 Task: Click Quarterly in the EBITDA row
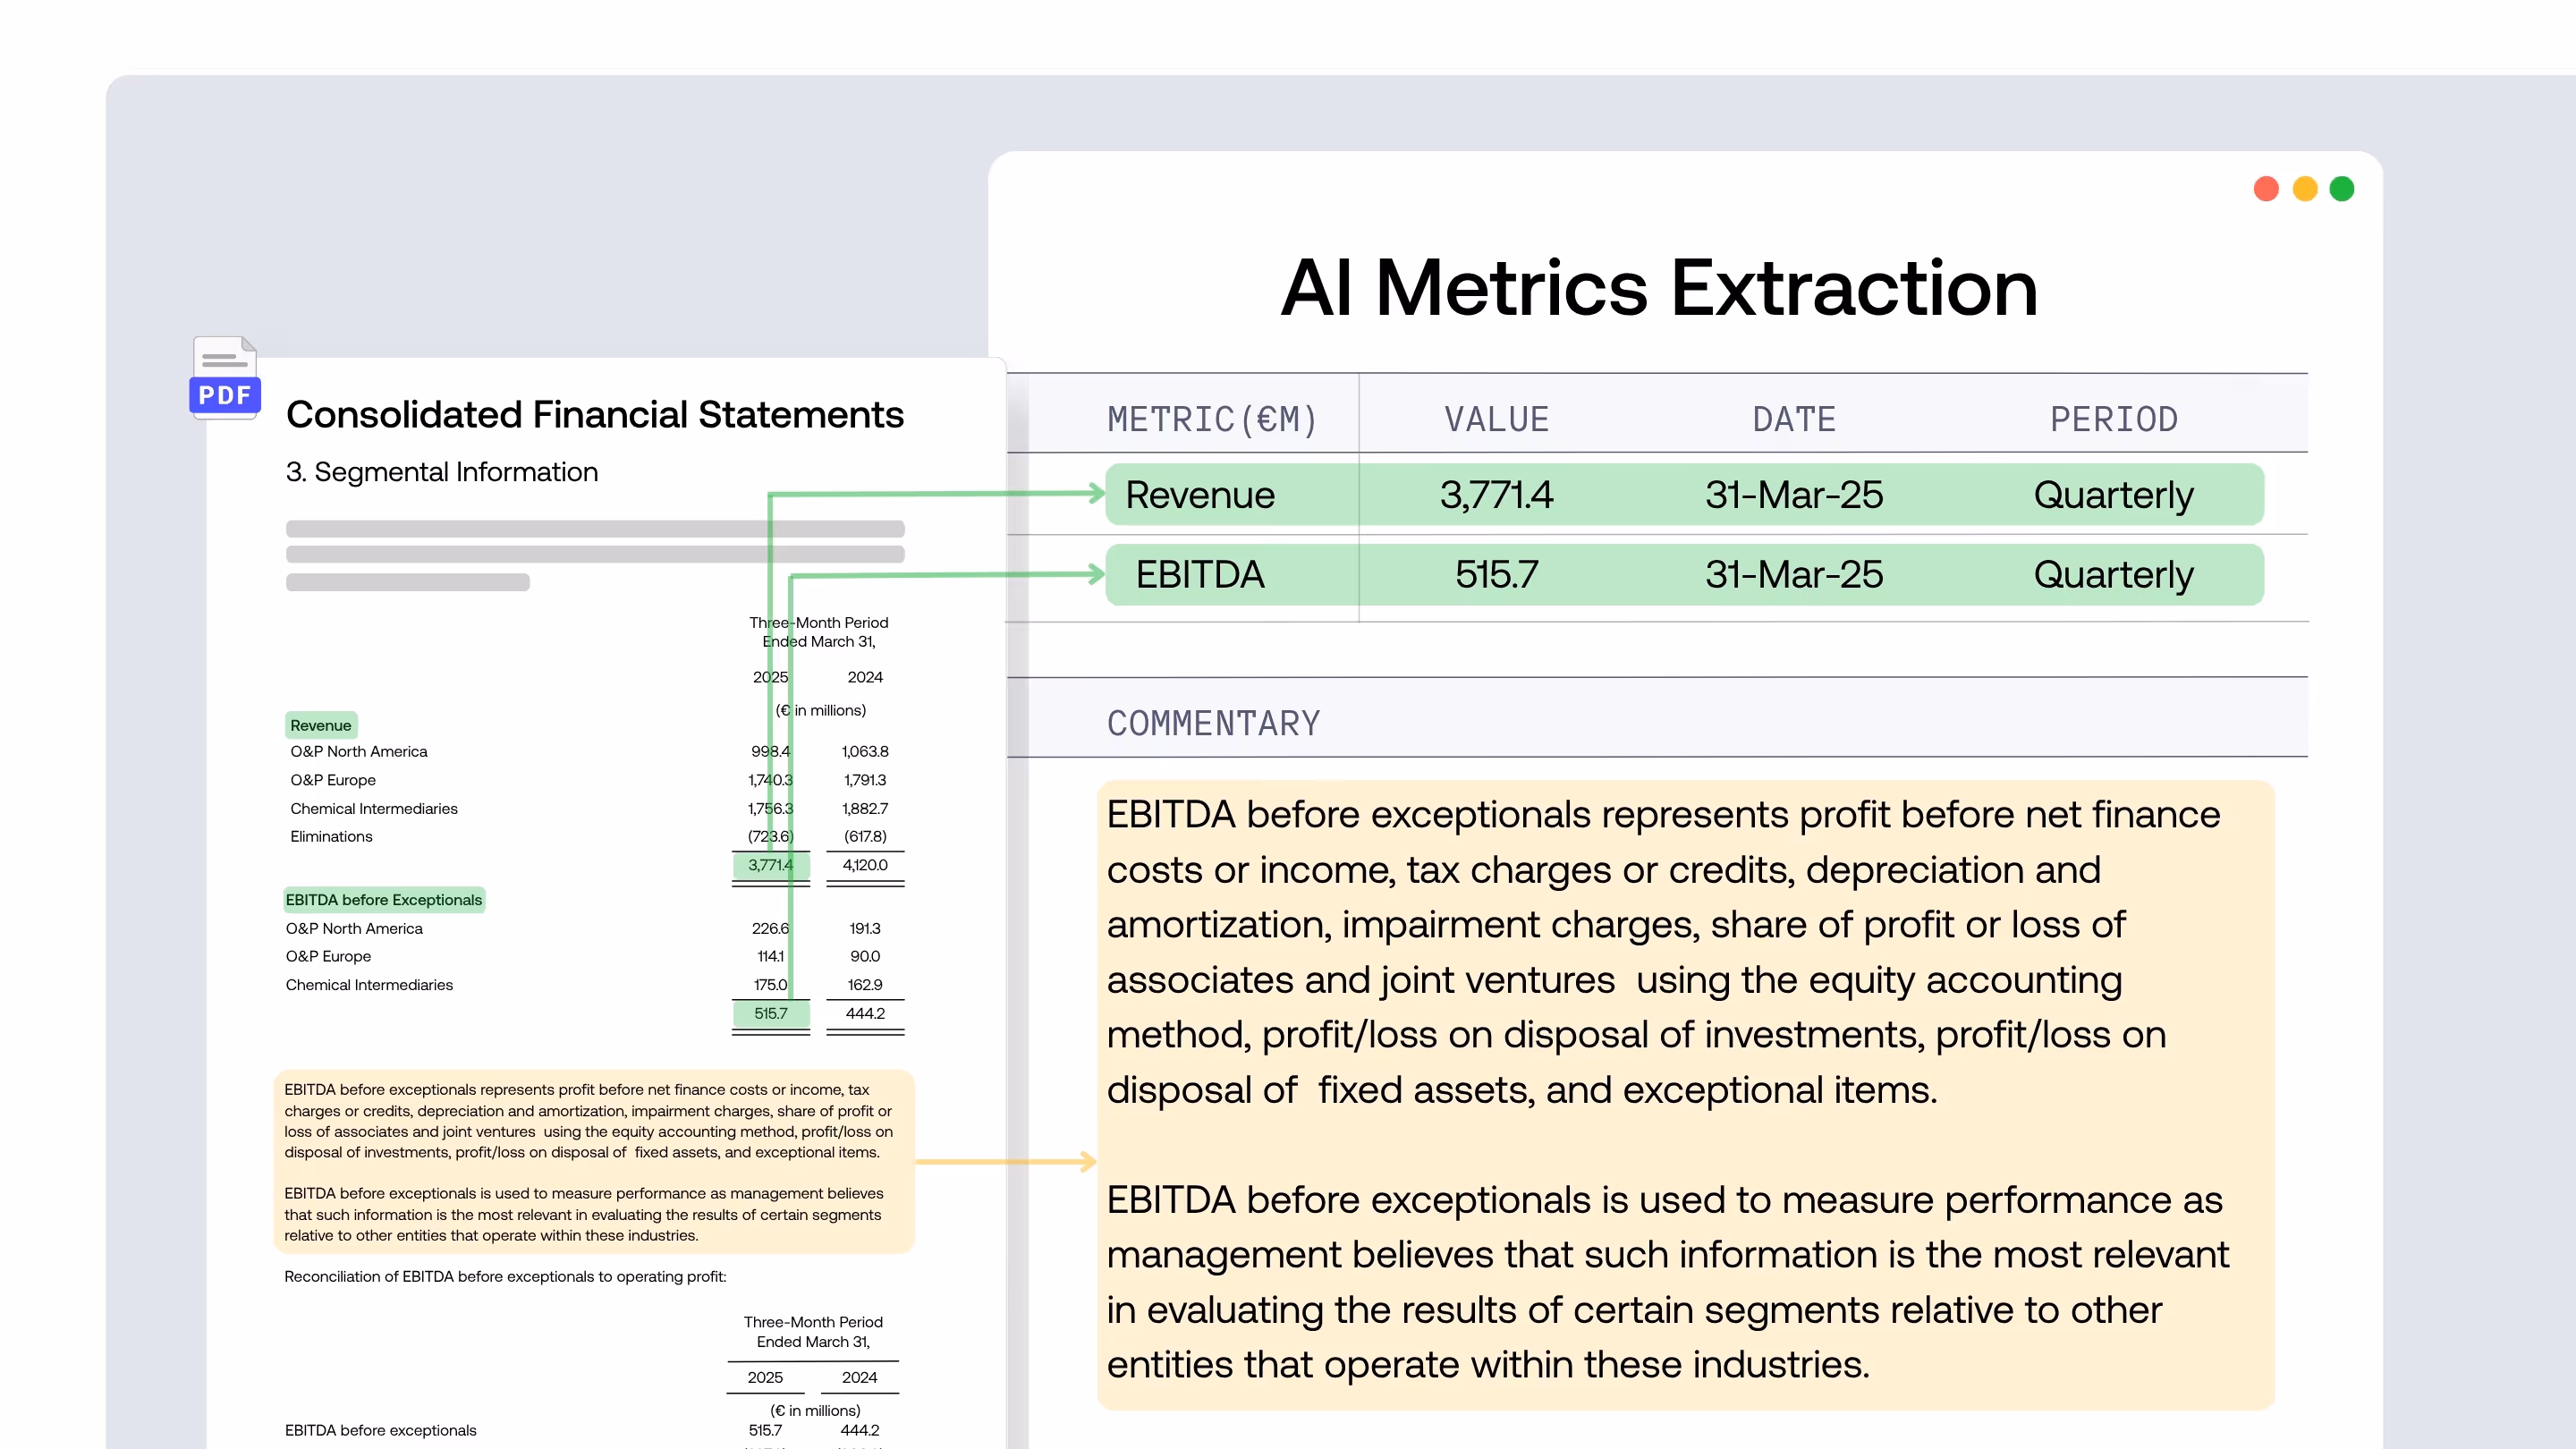pyautogui.click(x=2114, y=575)
